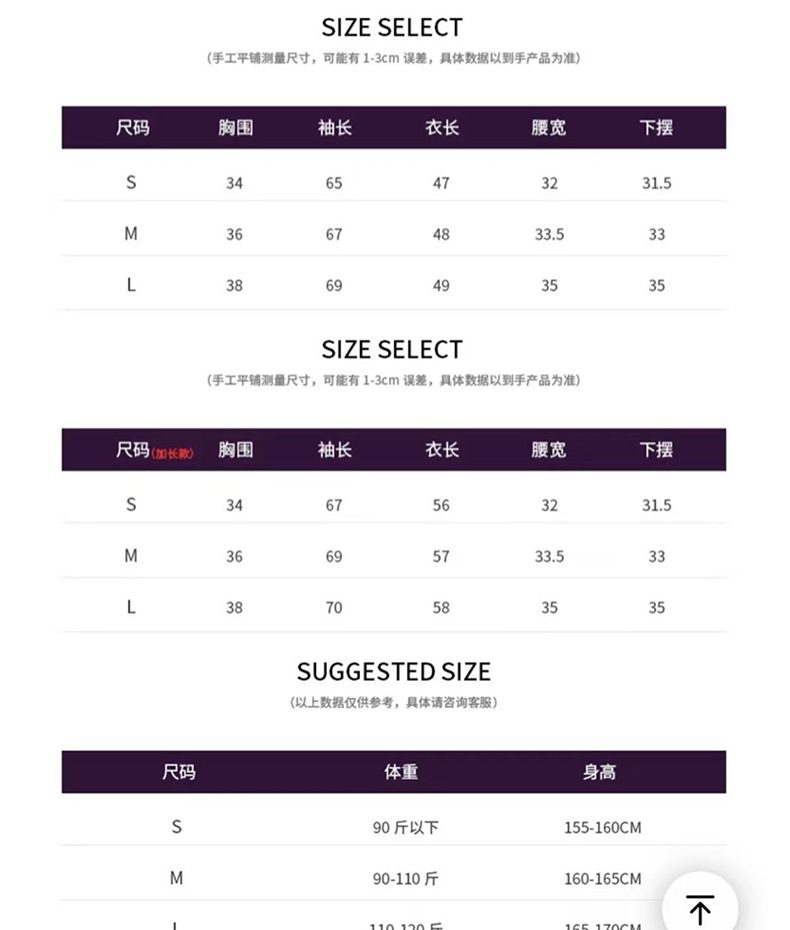Select size M in suggested size table
Image resolution: width=790 pixels, height=930 pixels.
[x=177, y=878]
